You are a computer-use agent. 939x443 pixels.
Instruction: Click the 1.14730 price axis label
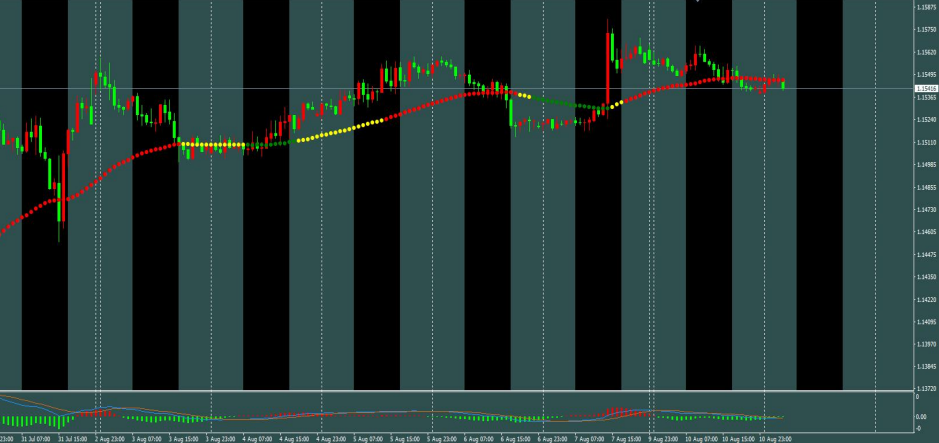(927, 210)
